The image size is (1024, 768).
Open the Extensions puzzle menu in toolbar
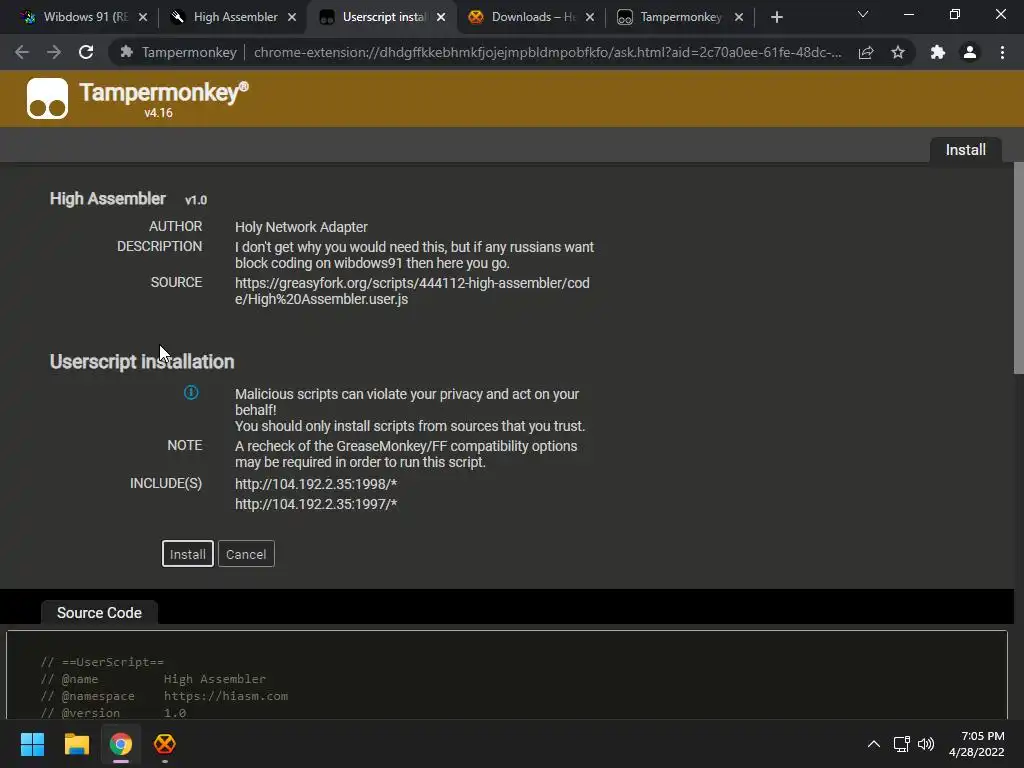[x=938, y=52]
